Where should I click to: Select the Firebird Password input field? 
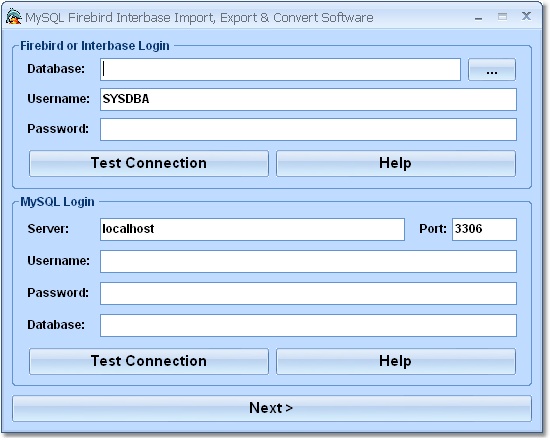(308, 129)
